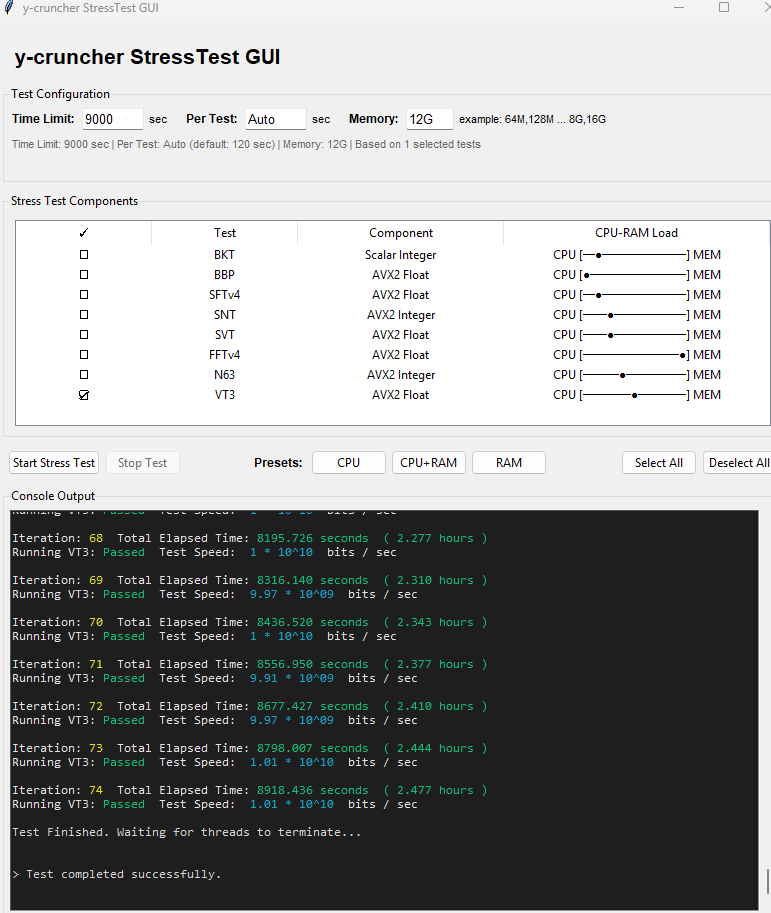The height and width of the screenshot is (913, 771).
Task: Click the Time Limit summary status line
Action: 246,144
